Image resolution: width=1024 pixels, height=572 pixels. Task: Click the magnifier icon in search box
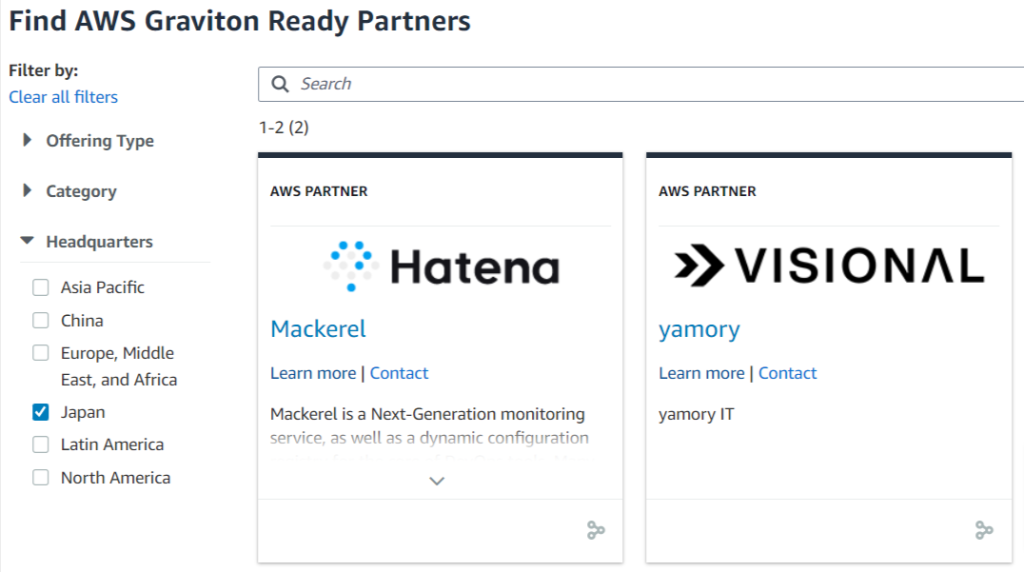(x=280, y=84)
